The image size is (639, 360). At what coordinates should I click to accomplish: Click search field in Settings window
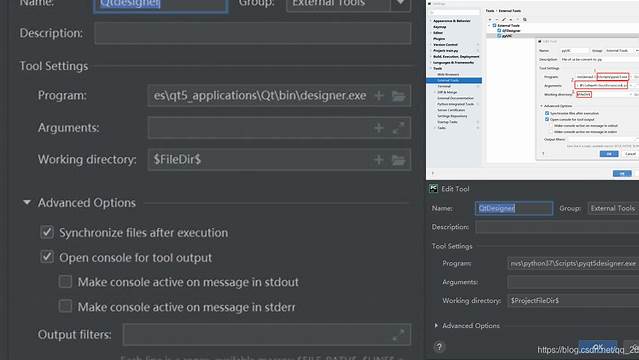(x=455, y=12)
